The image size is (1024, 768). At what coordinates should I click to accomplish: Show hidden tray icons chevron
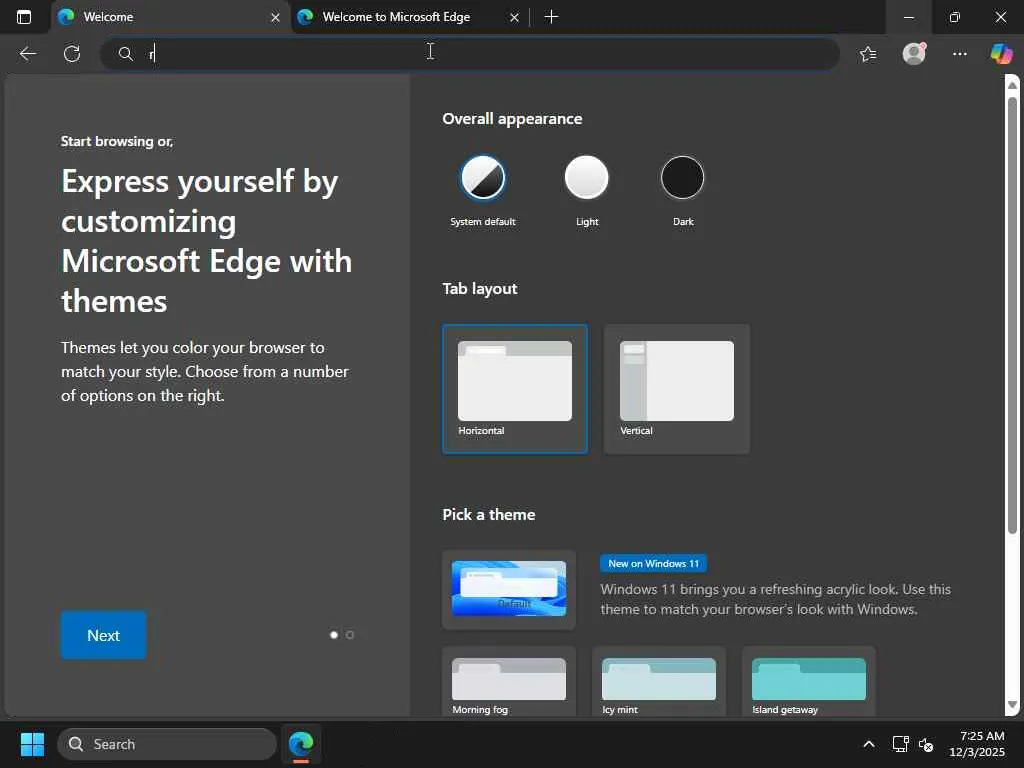(869, 744)
